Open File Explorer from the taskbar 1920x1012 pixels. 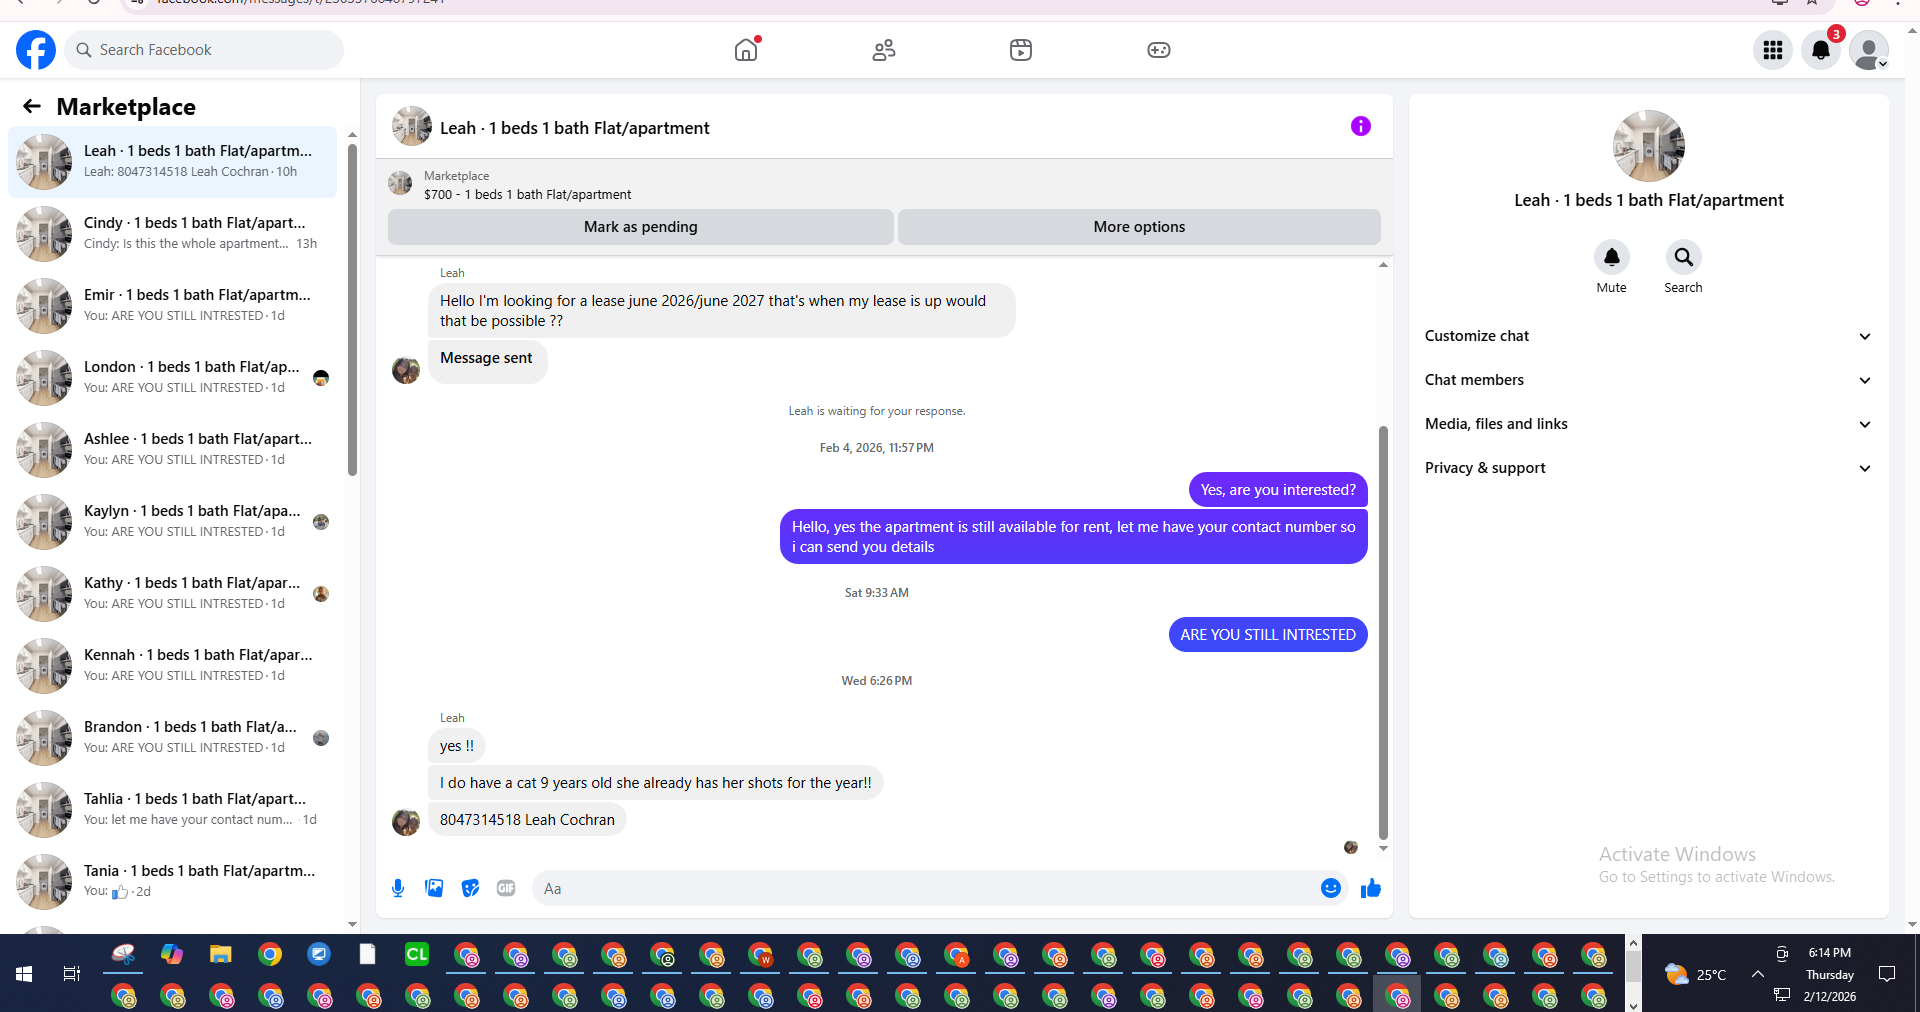(x=221, y=954)
